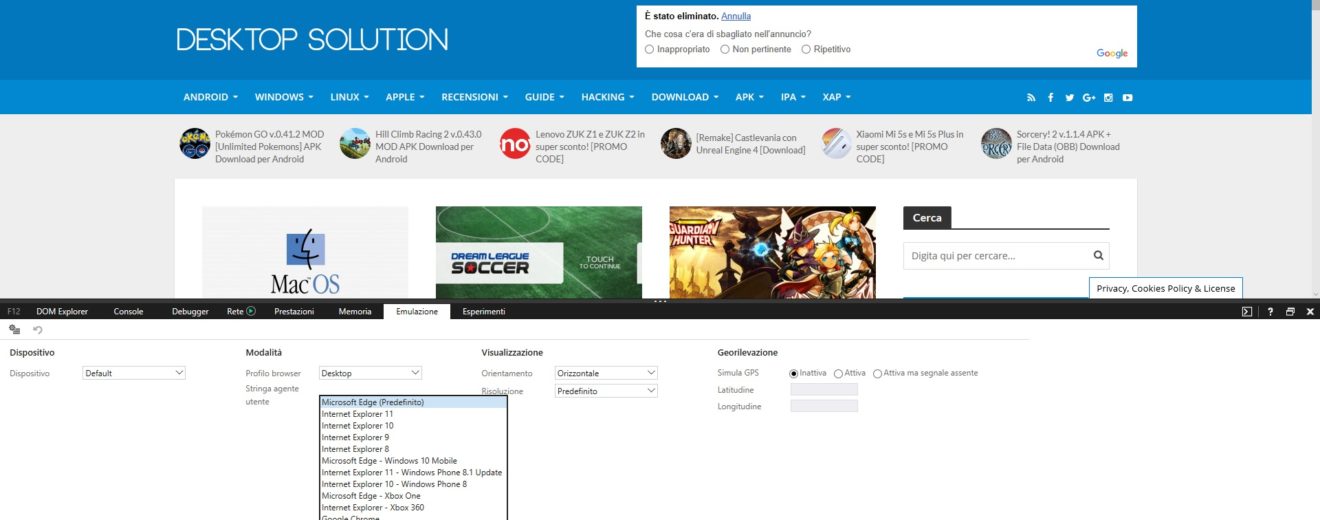Switch to Debugger tab
The height and width of the screenshot is (520, 1320).
coord(190,312)
